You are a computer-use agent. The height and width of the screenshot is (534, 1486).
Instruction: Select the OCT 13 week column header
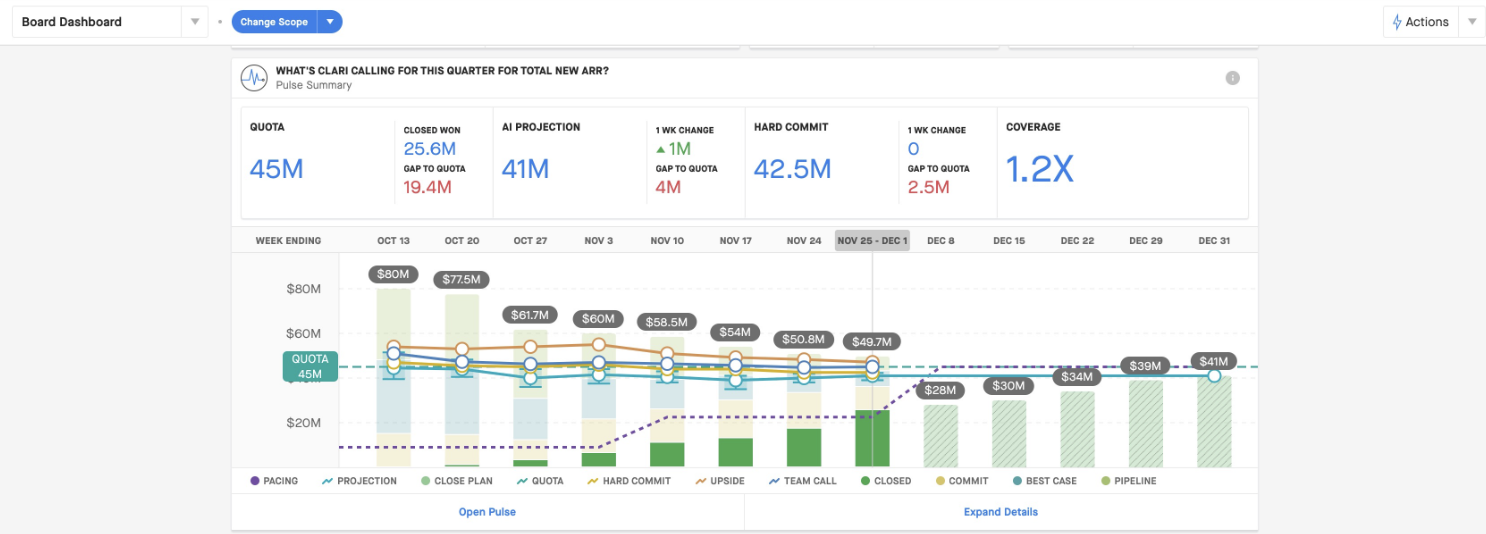(393, 241)
